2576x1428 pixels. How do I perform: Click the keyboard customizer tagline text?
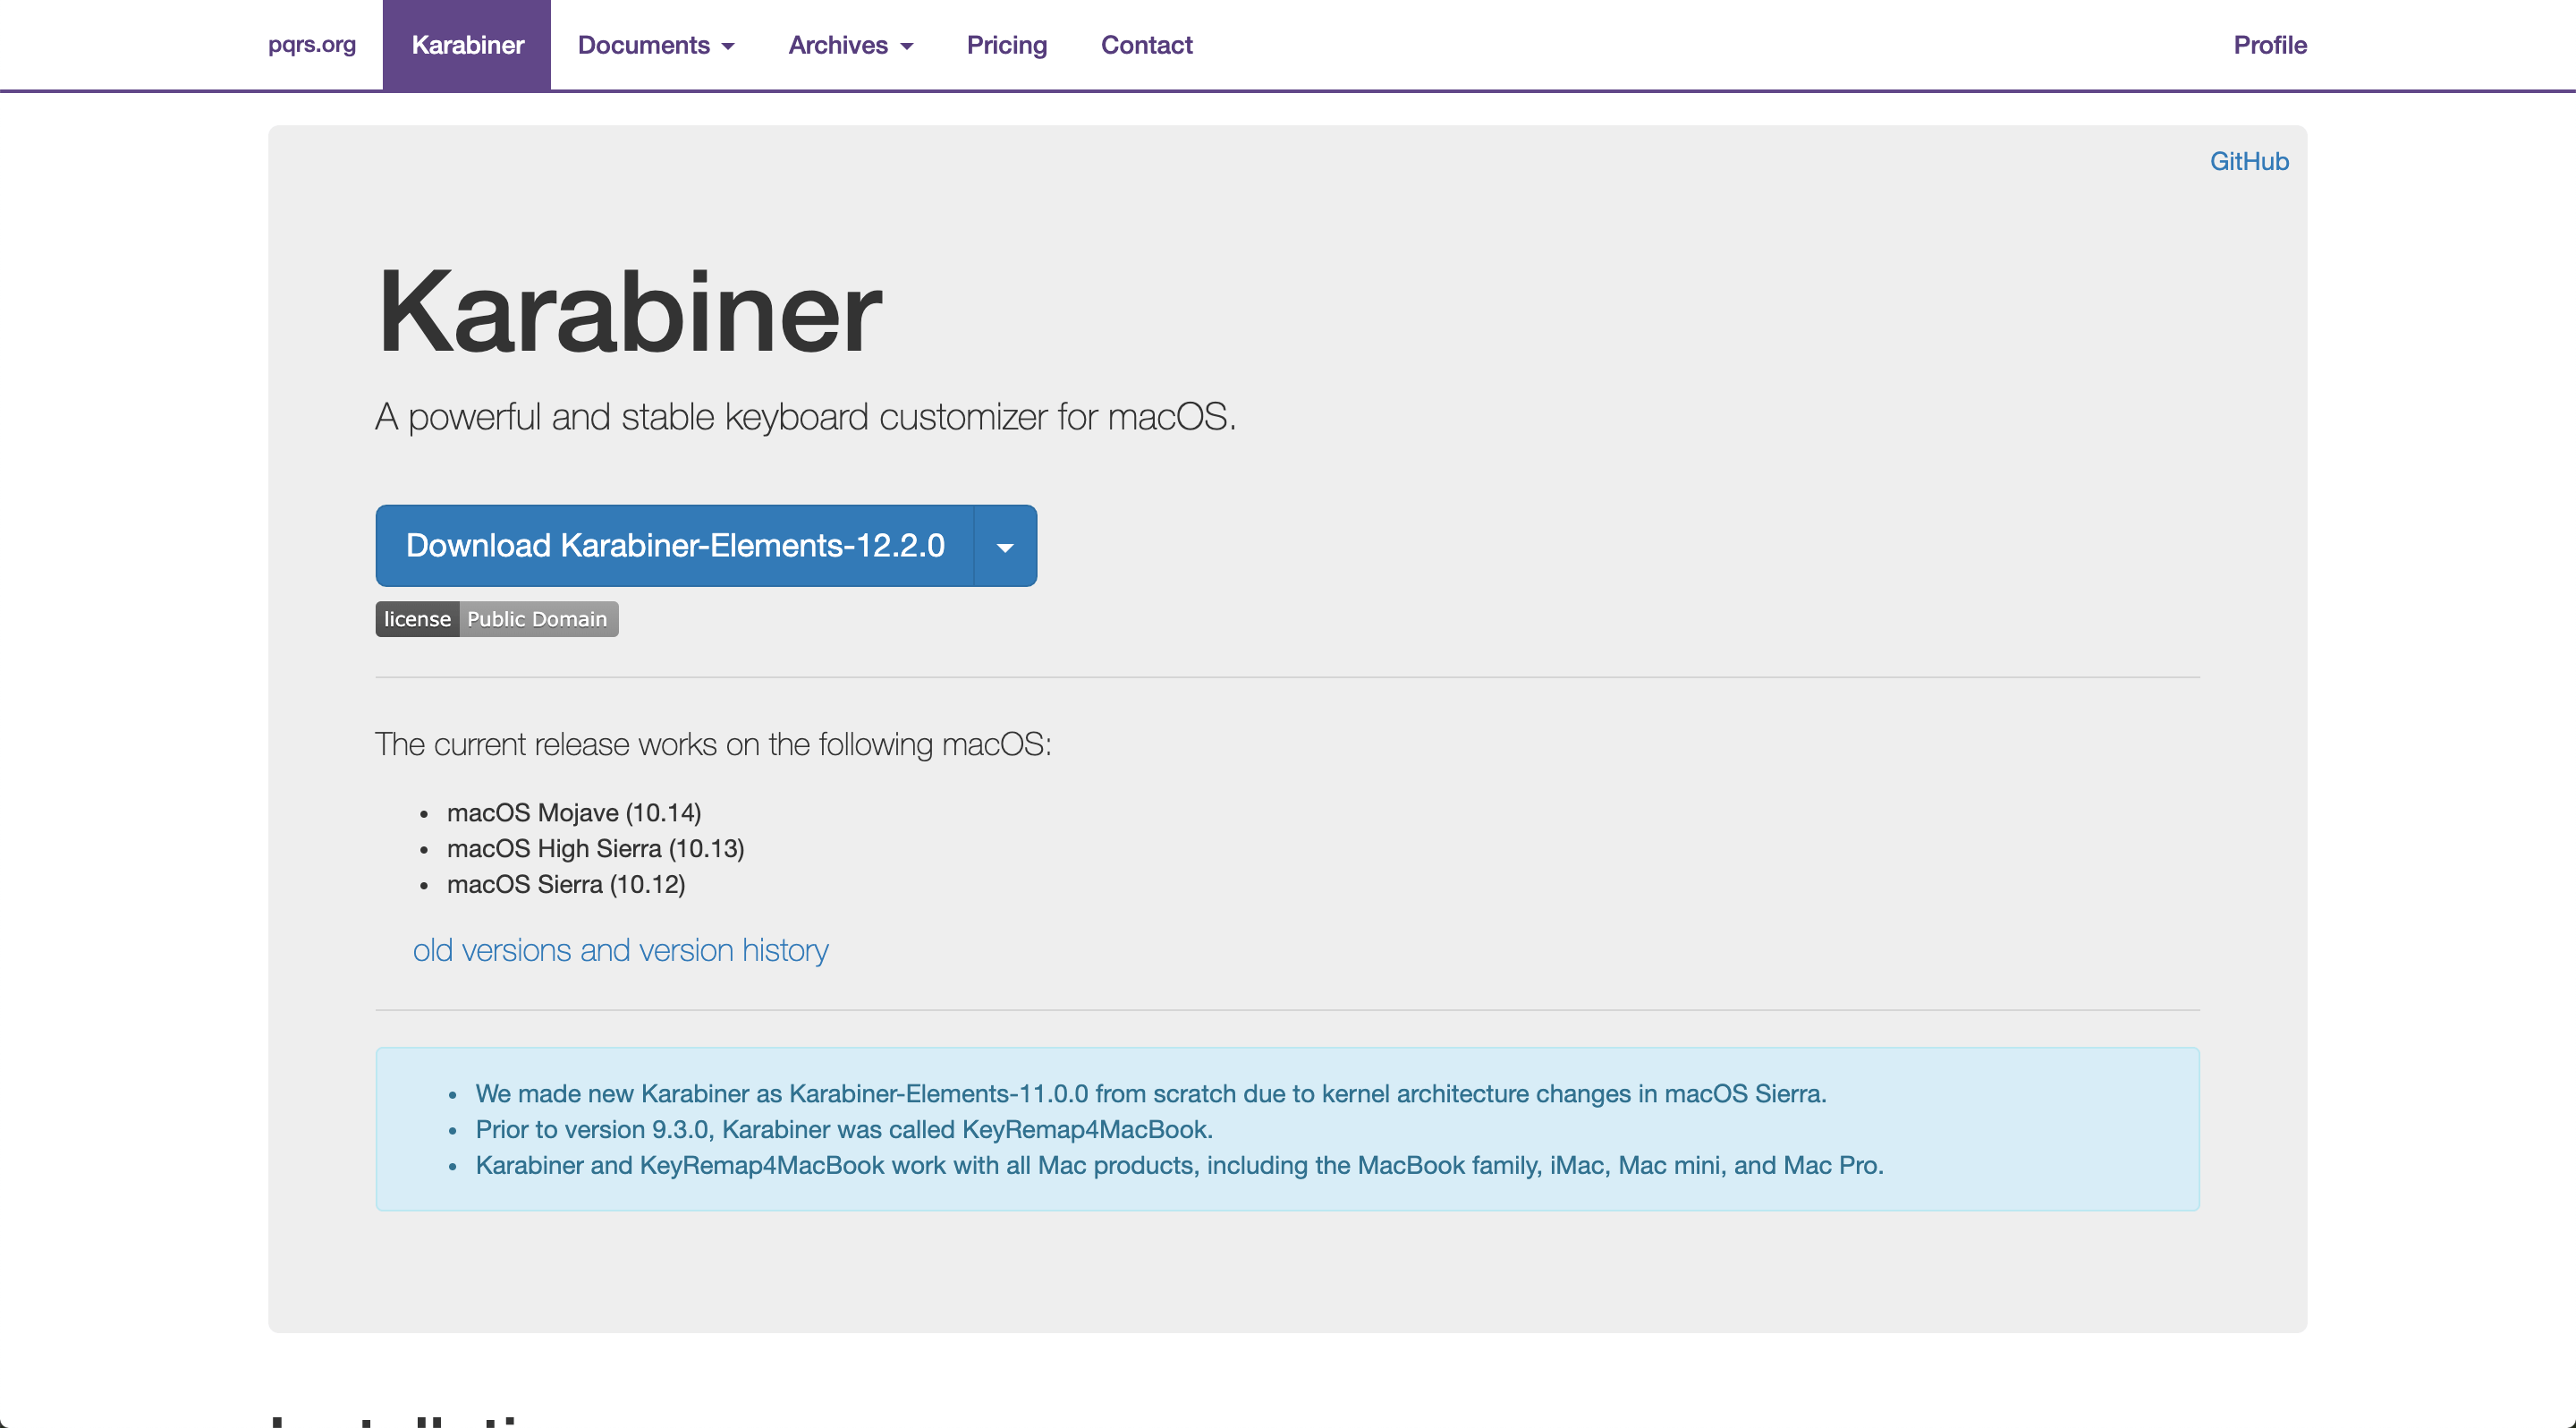click(x=805, y=418)
